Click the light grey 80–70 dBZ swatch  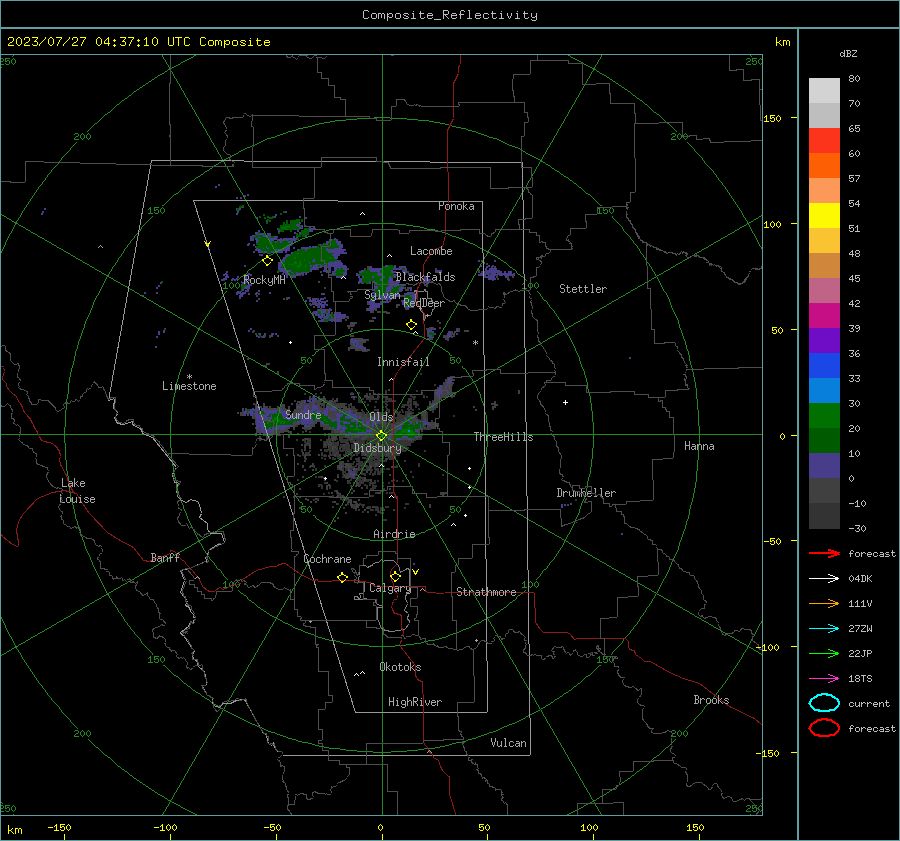(x=824, y=91)
